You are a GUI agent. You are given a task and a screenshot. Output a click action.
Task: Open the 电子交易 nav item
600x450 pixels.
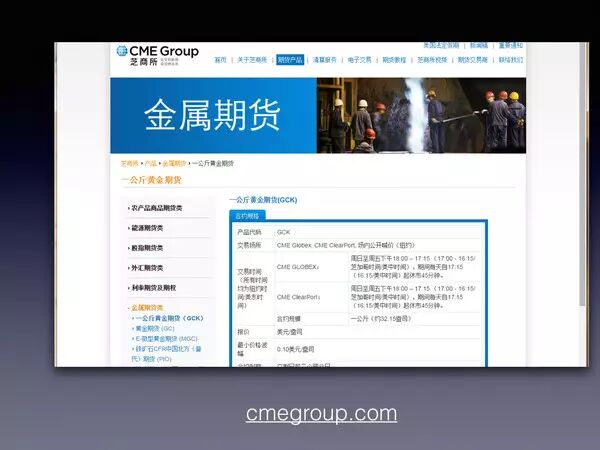coord(359,60)
